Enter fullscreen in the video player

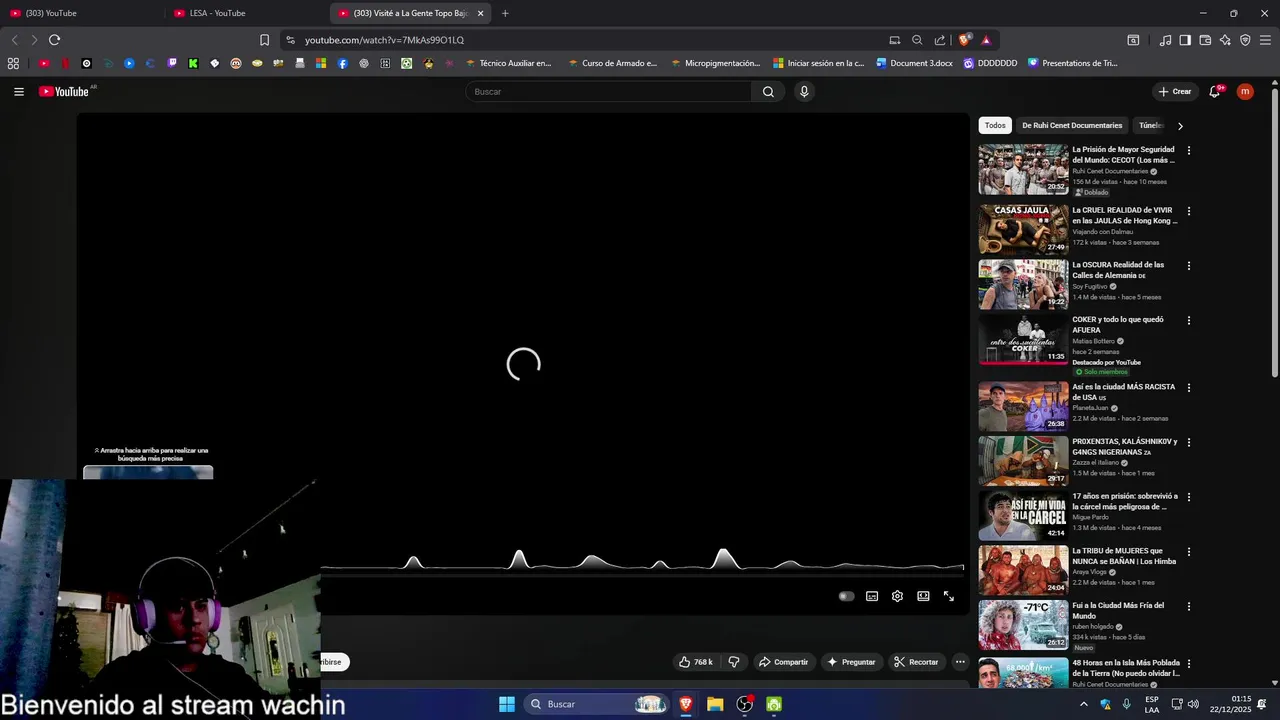[949, 596]
